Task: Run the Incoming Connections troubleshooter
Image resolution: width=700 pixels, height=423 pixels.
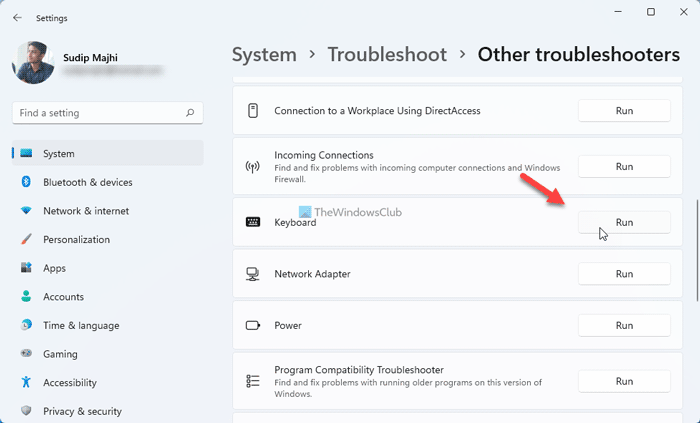Action: pos(624,166)
